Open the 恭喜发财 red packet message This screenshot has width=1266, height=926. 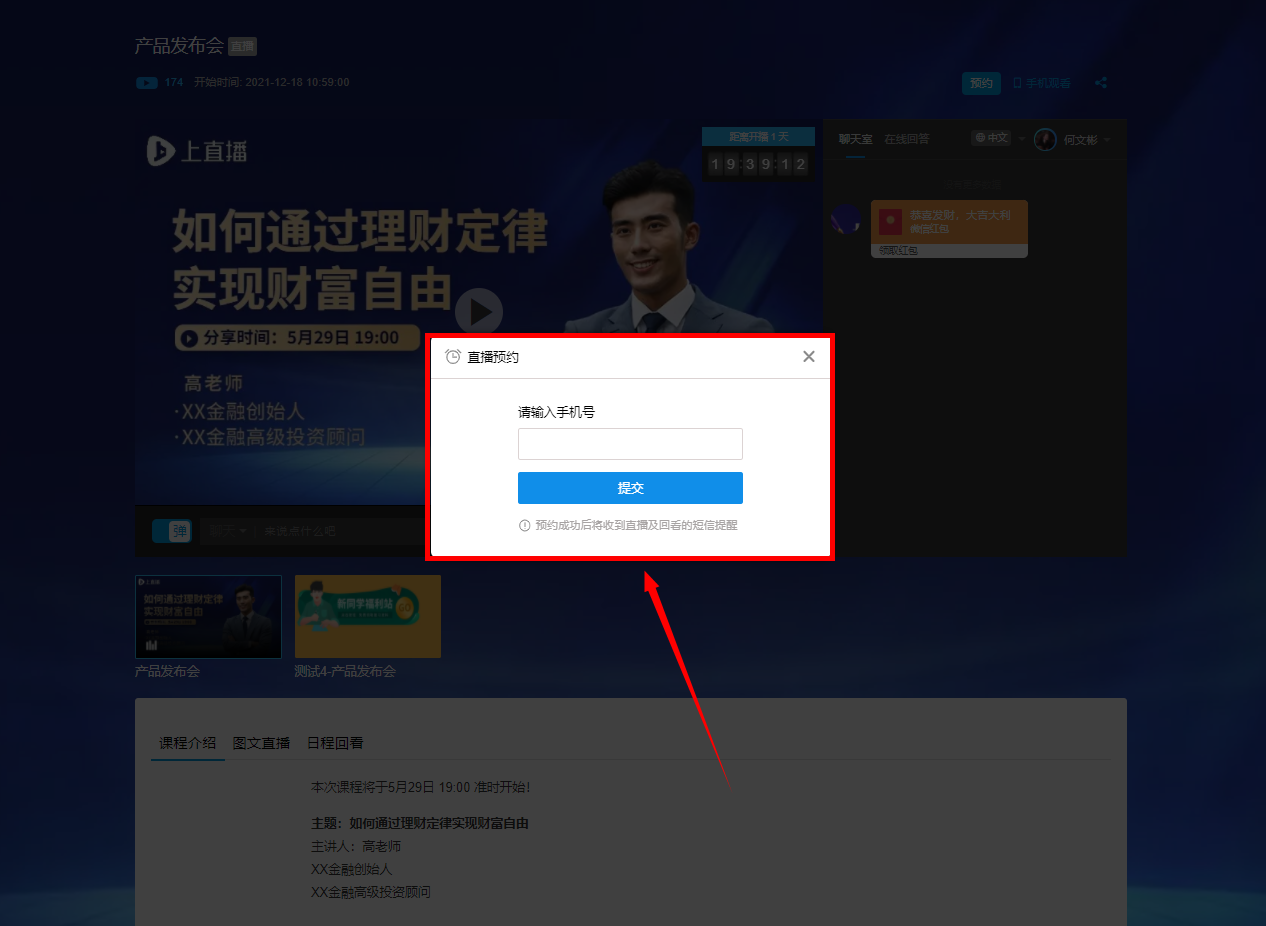(949, 222)
